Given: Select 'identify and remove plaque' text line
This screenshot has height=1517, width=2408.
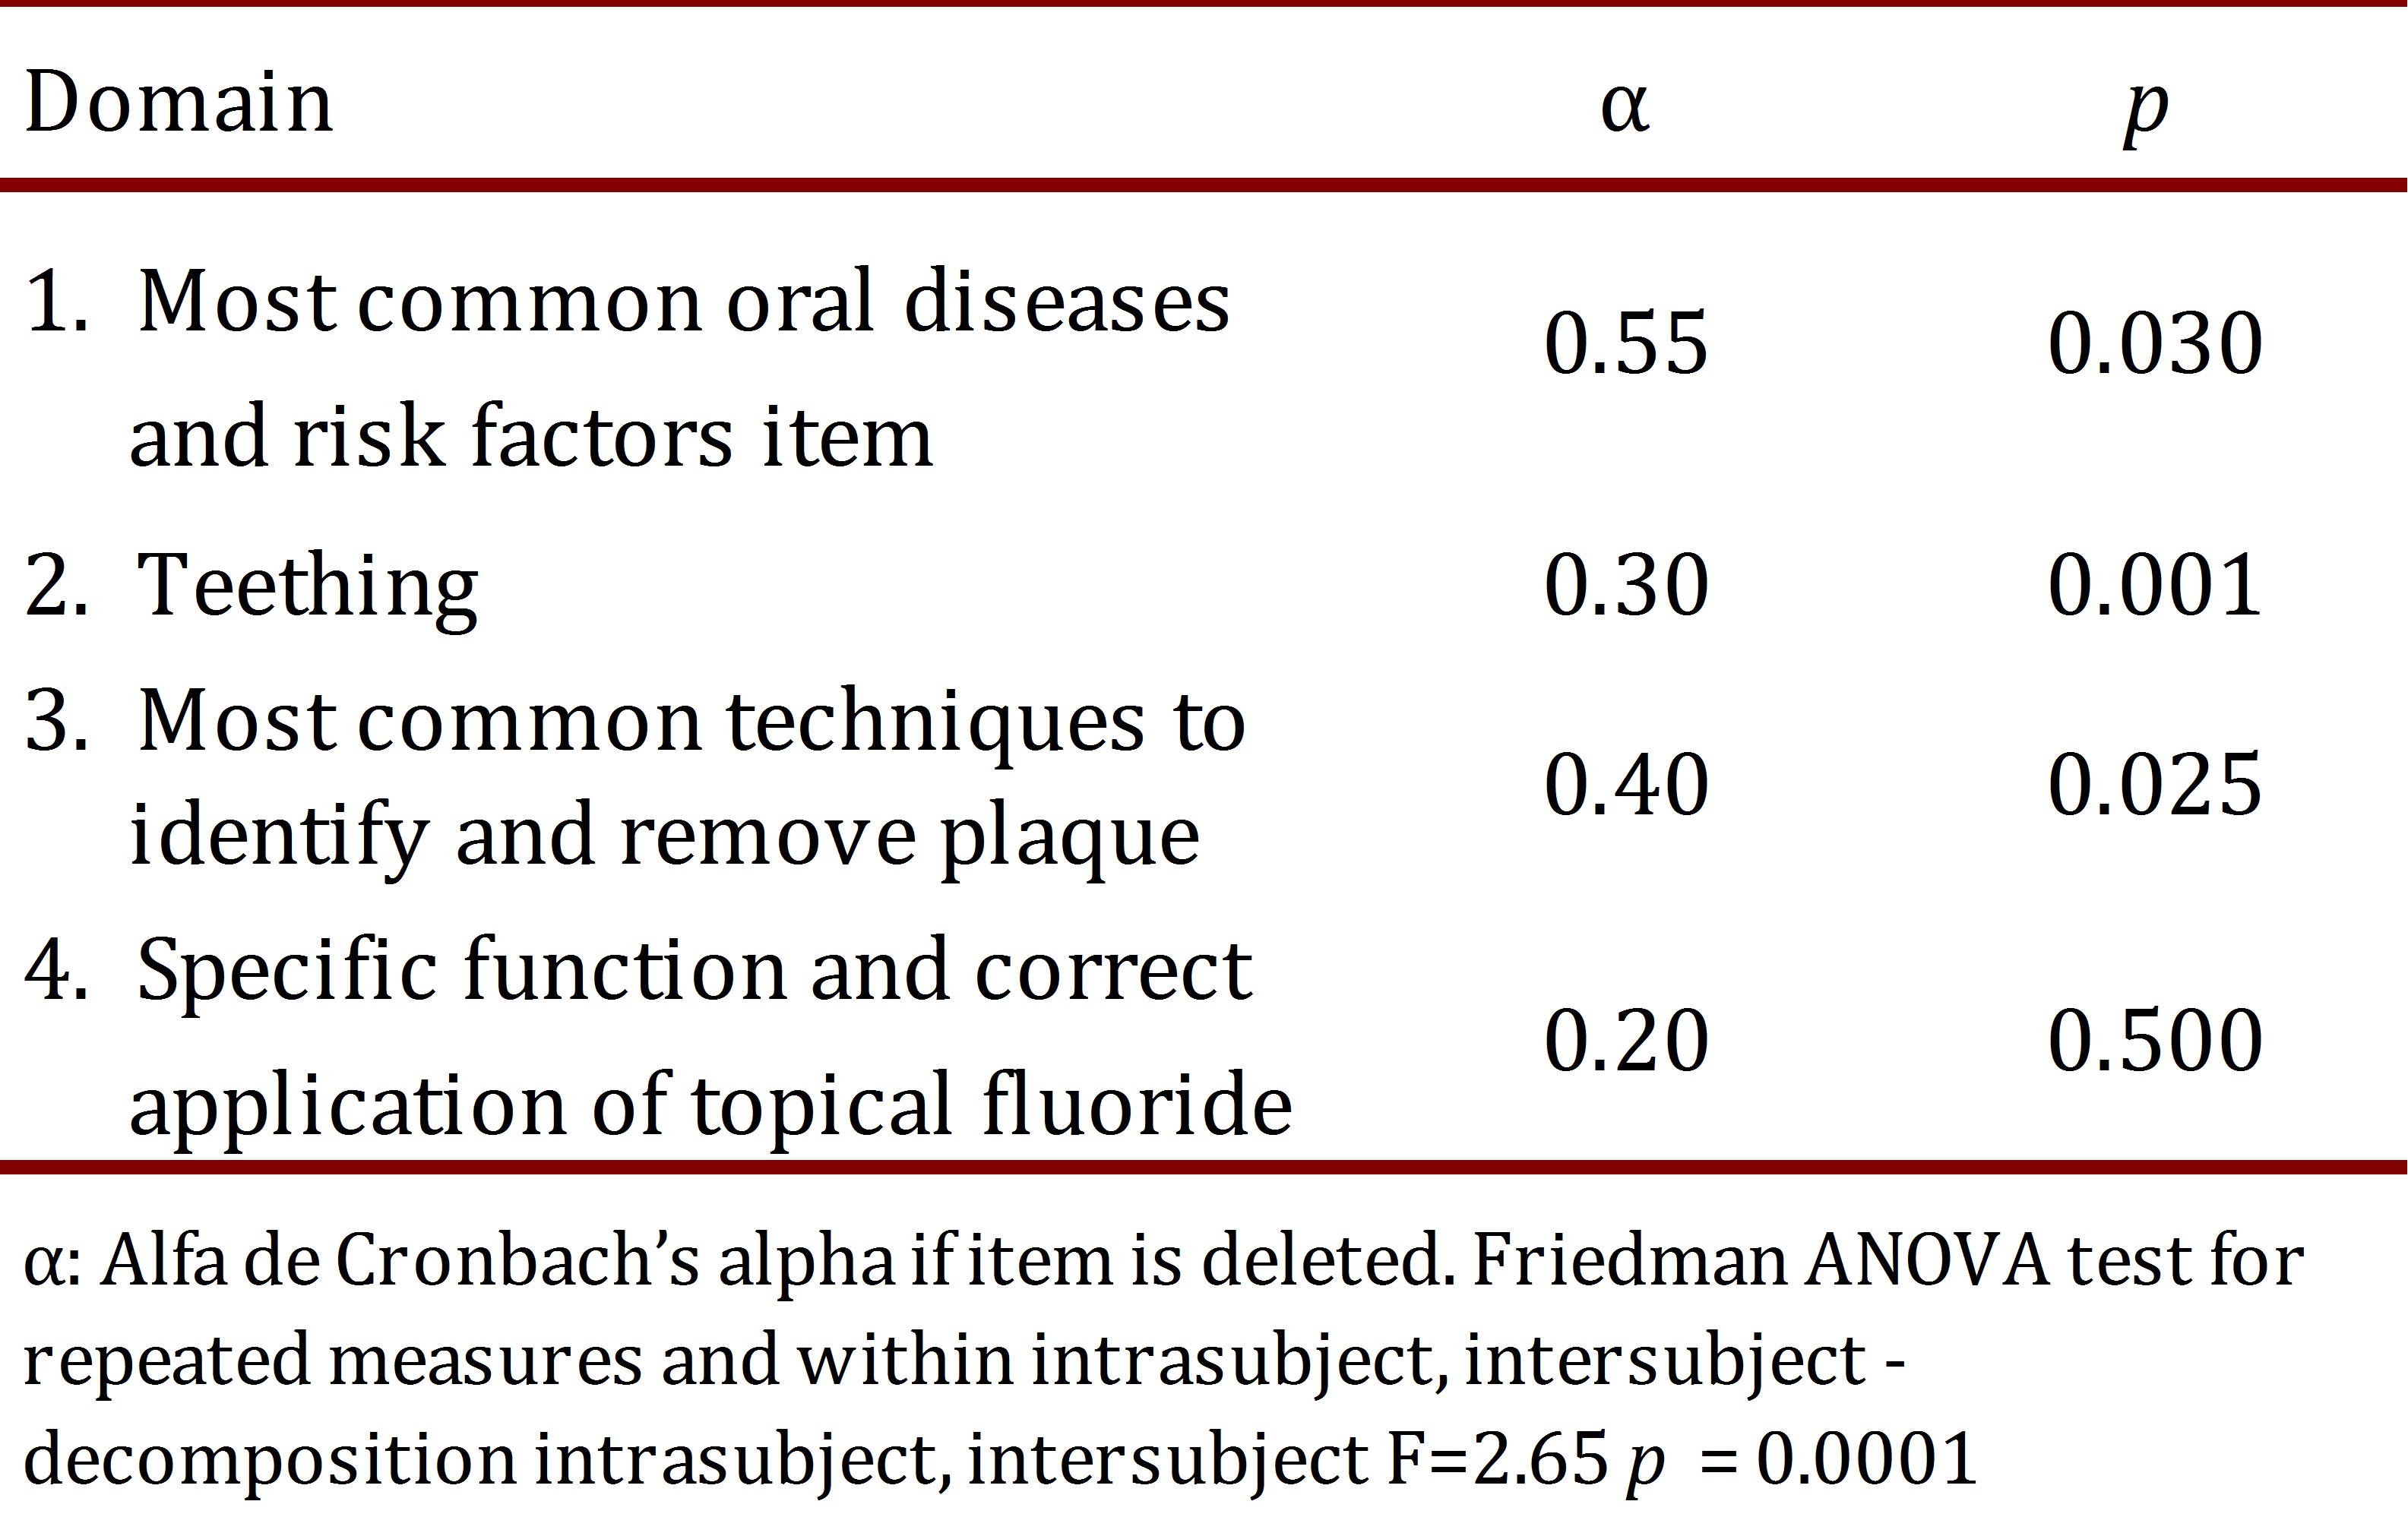Looking at the screenshot, I should (x=664, y=836).
